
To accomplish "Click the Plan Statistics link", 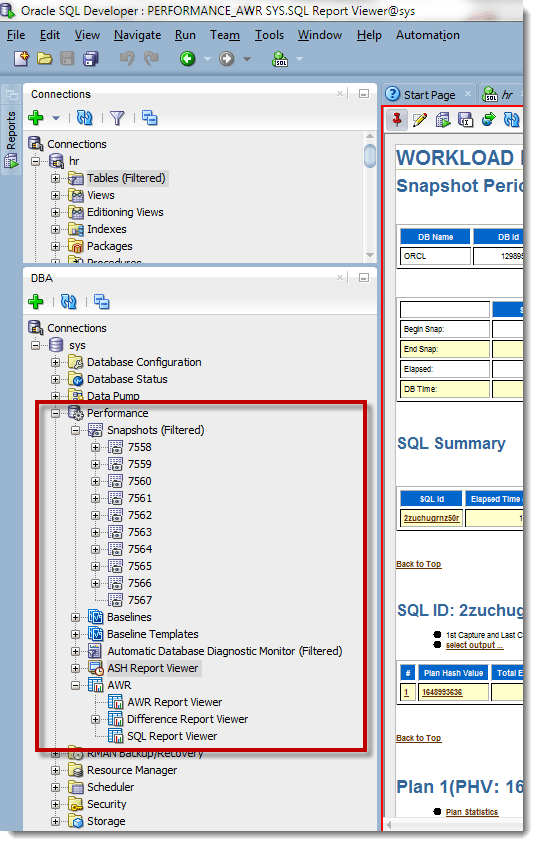I will [x=472, y=812].
